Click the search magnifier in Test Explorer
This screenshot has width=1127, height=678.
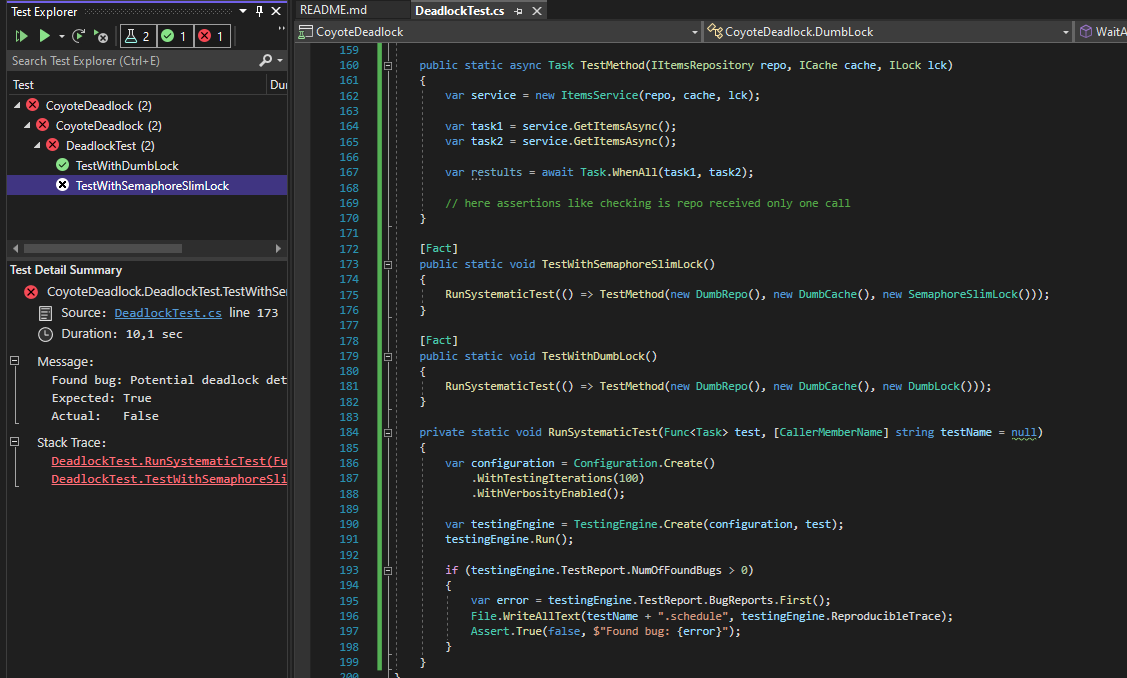click(x=264, y=58)
